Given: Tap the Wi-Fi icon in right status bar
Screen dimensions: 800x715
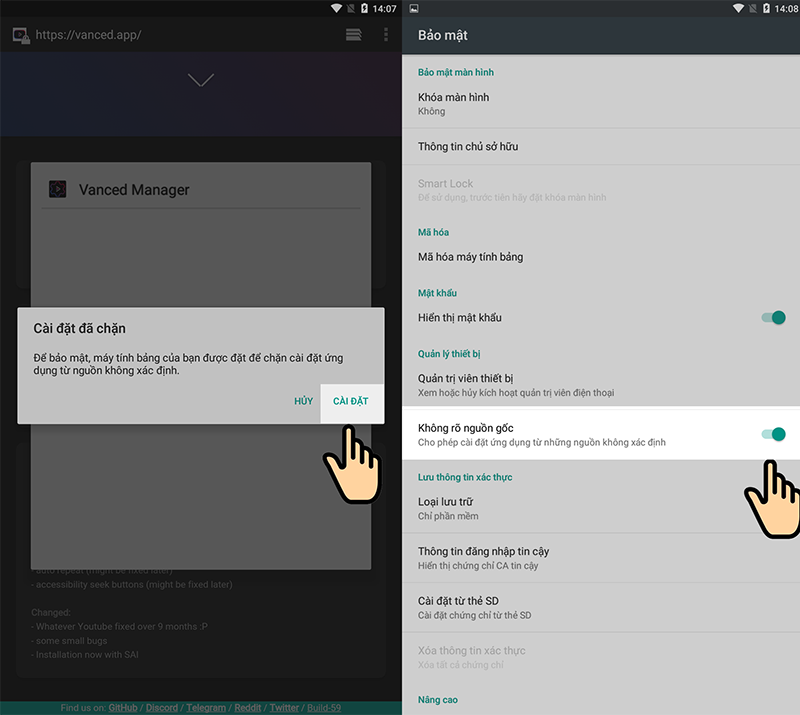Looking at the screenshot, I should (738, 8).
